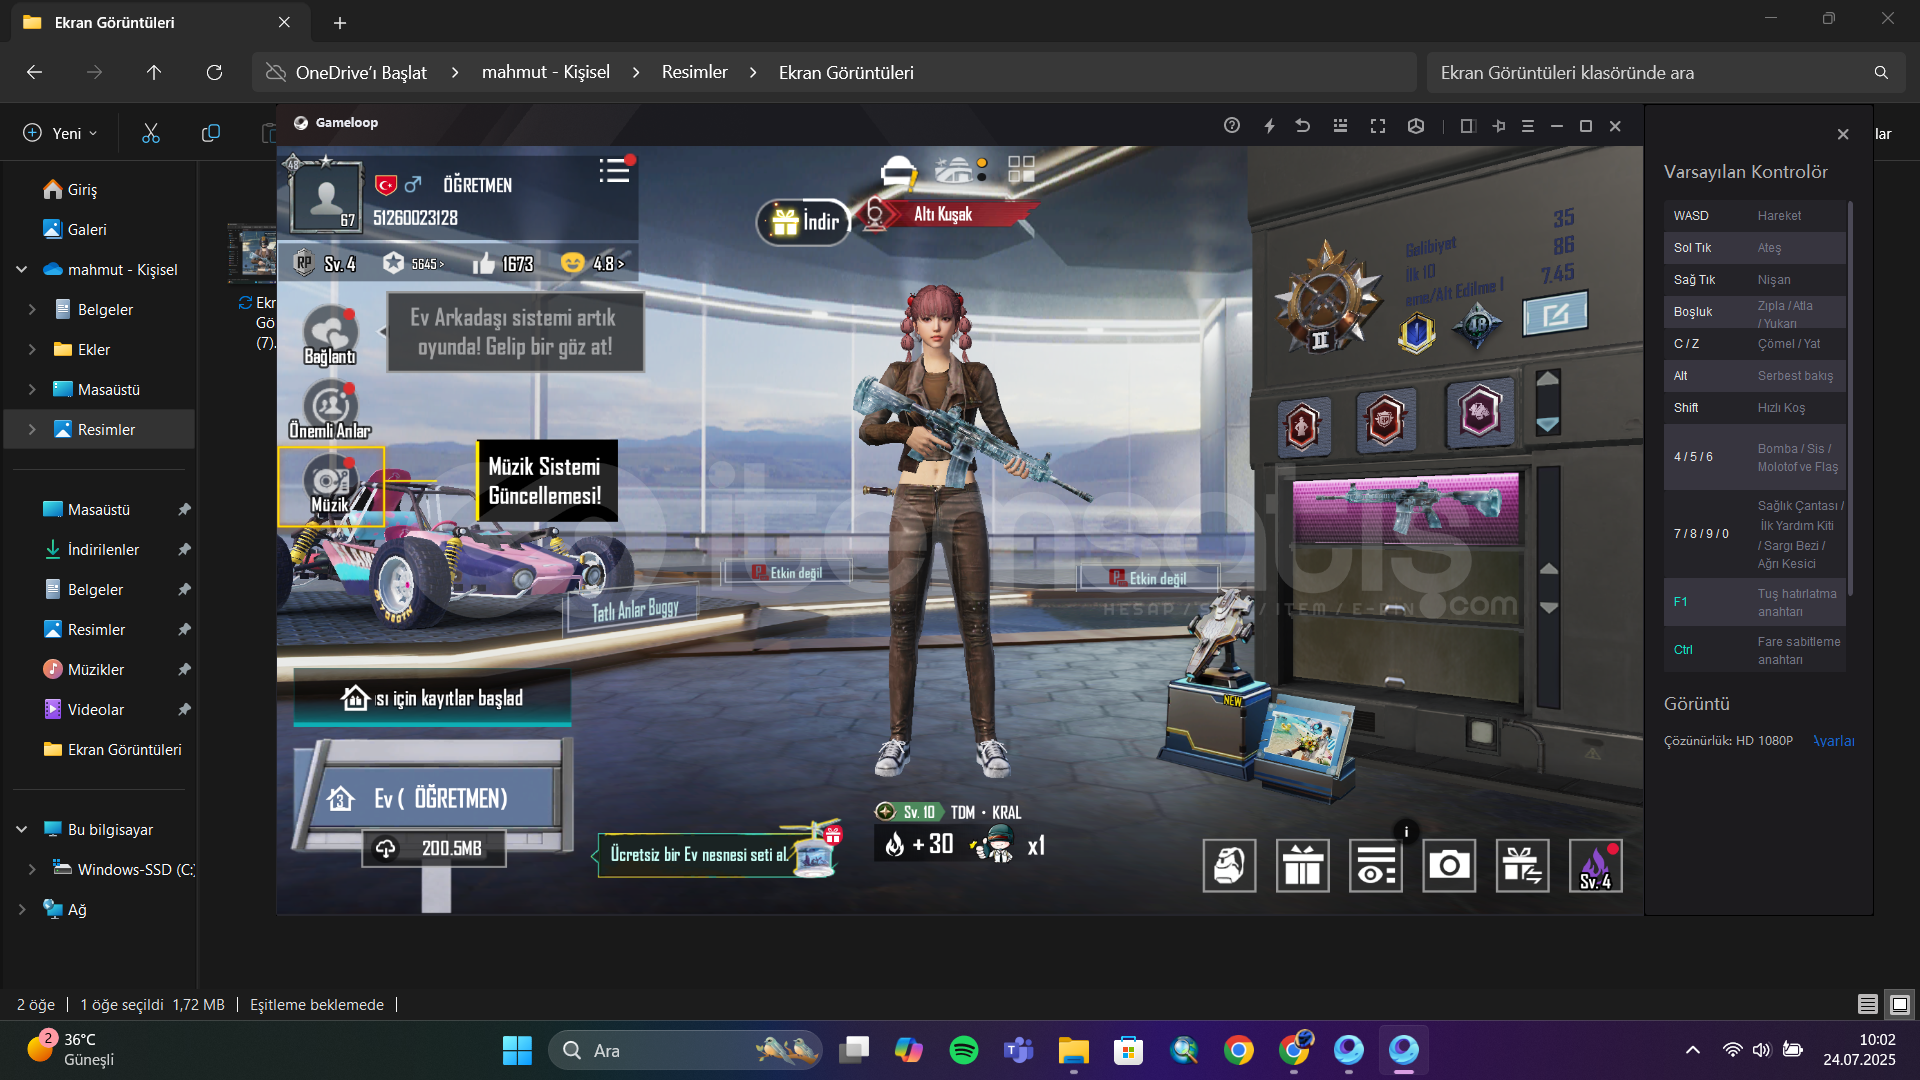This screenshot has height=1080, width=1920.
Task: Toggle Gameloop fullscreen mode icon
Action: tap(1378, 126)
